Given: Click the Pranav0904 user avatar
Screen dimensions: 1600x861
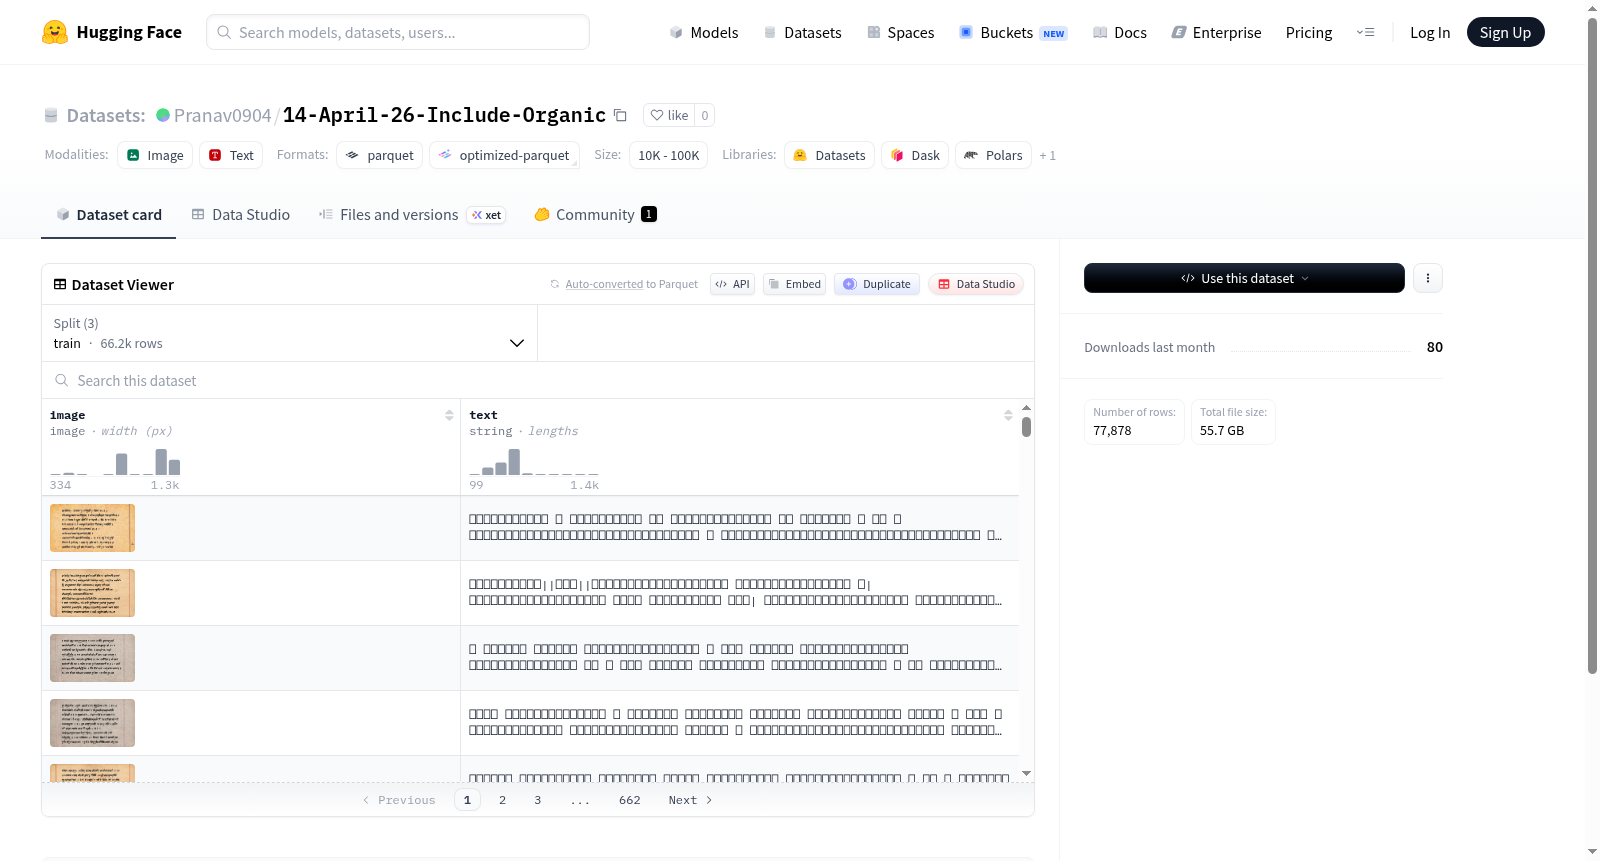Looking at the screenshot, I should click(163, 115).
